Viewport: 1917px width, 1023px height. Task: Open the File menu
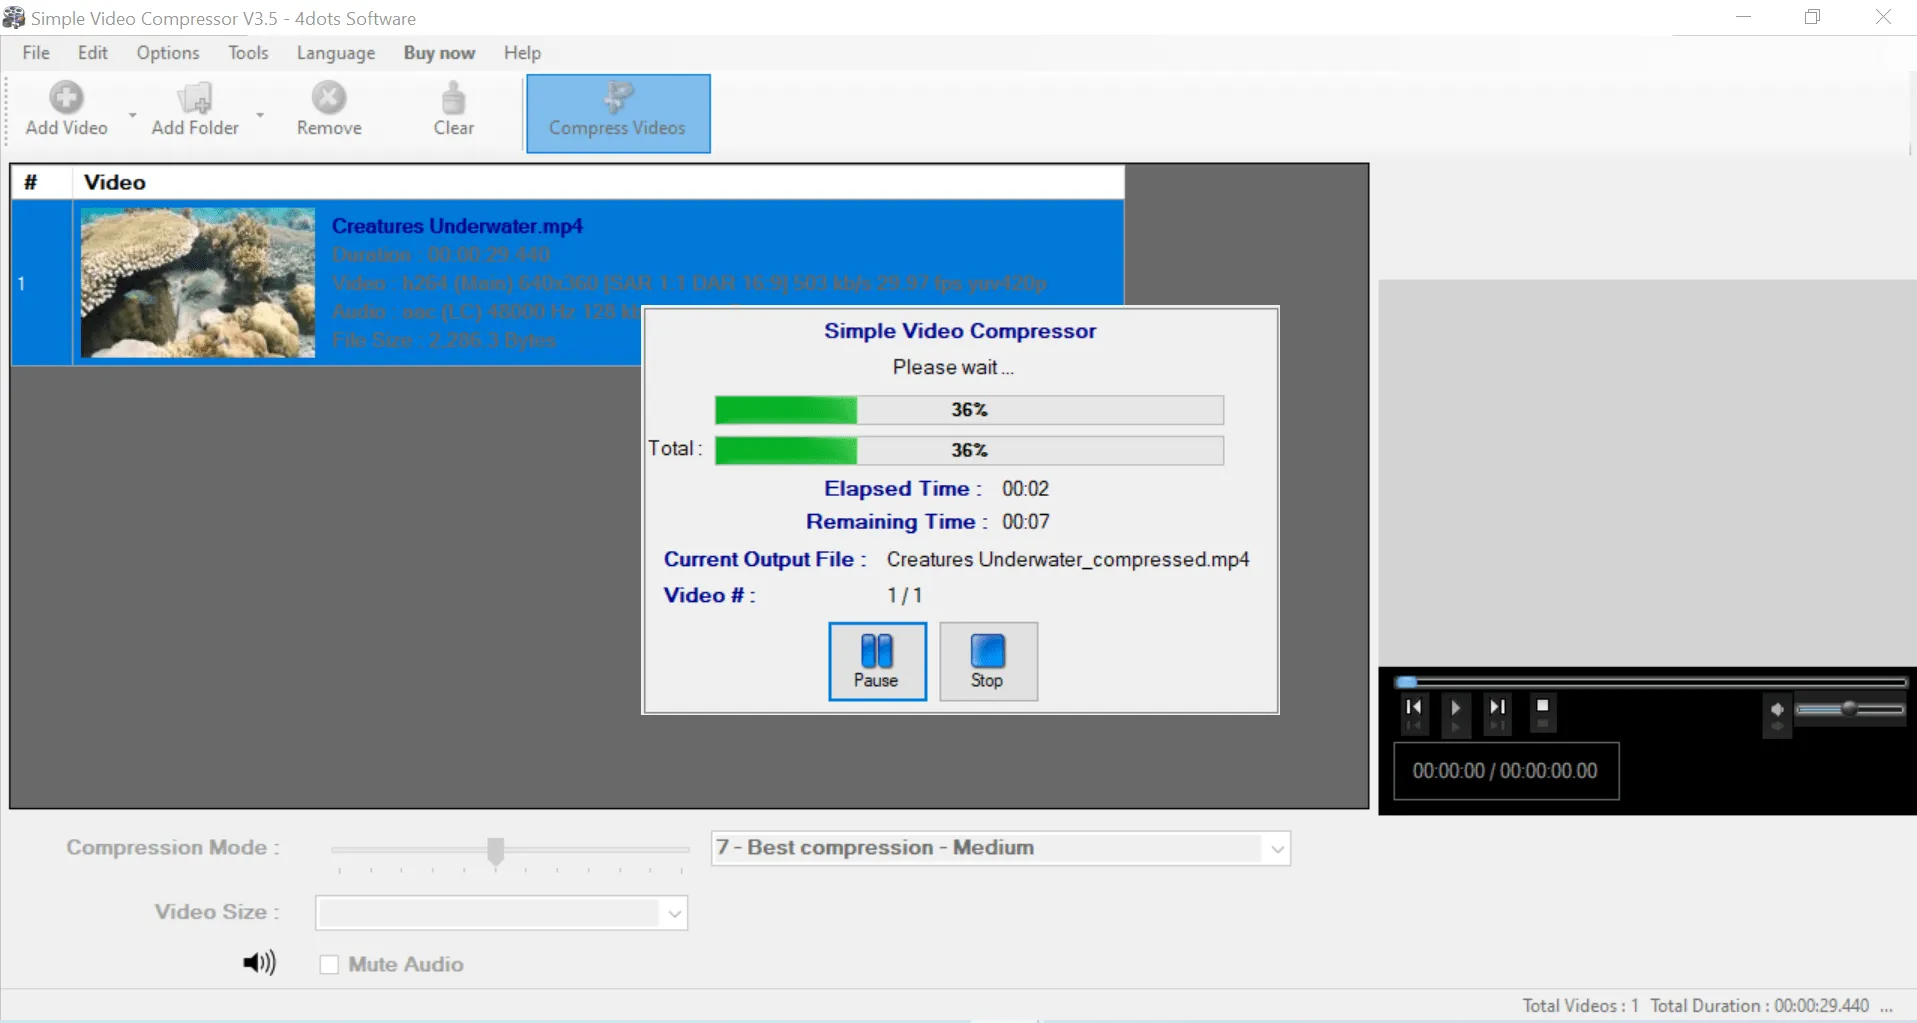36,53
